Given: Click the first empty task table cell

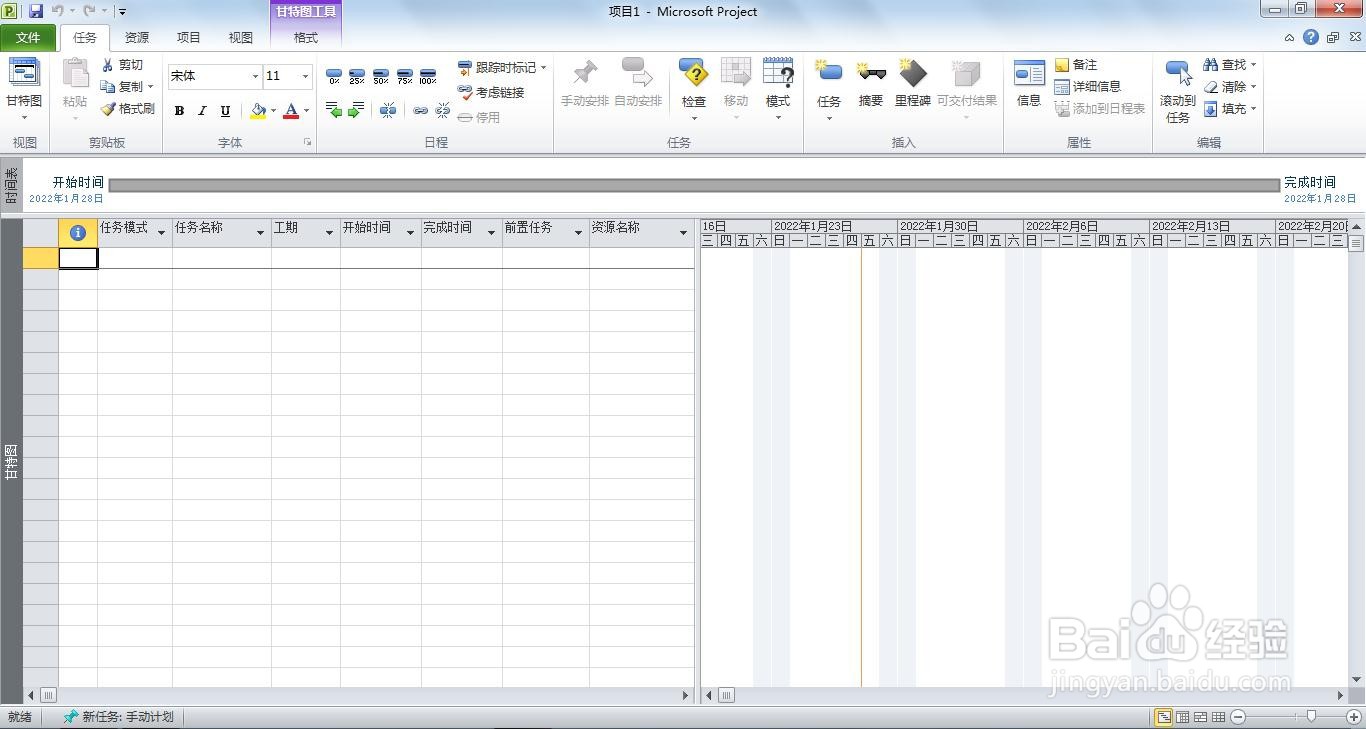Looking at the screenshot, I should [78, 258].
